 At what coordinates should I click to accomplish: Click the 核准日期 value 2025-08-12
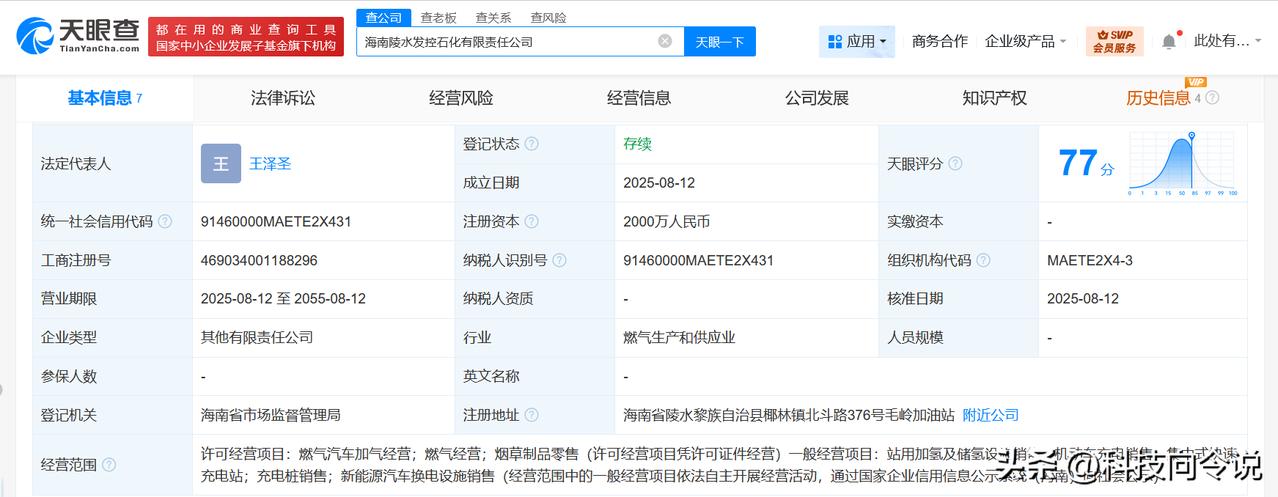click(1083, 298)
